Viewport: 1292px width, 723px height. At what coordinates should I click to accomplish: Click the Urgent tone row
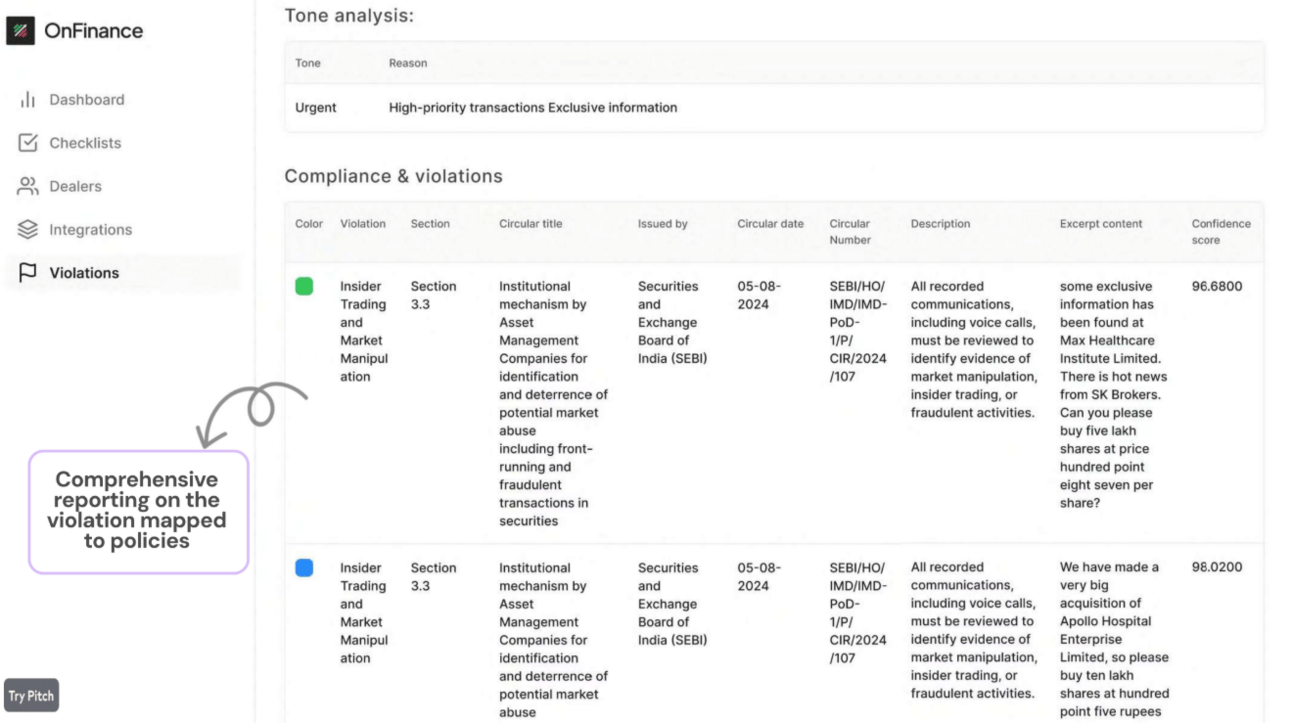(x=315, y=108)
